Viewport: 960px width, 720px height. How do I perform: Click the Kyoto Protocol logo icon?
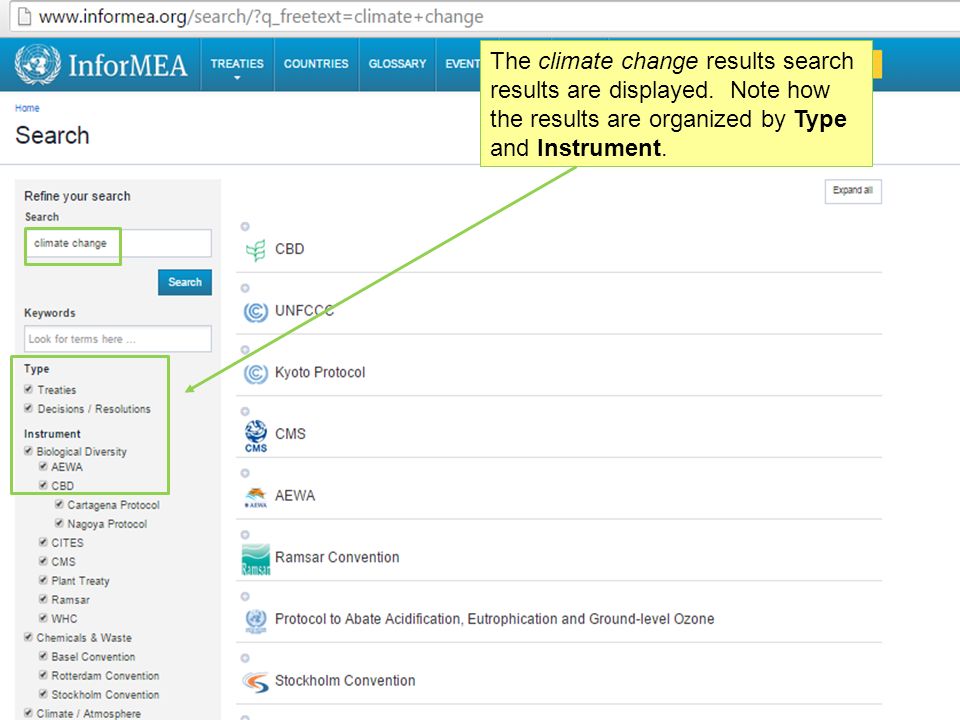pyautogui.click(x=255, y=373)
